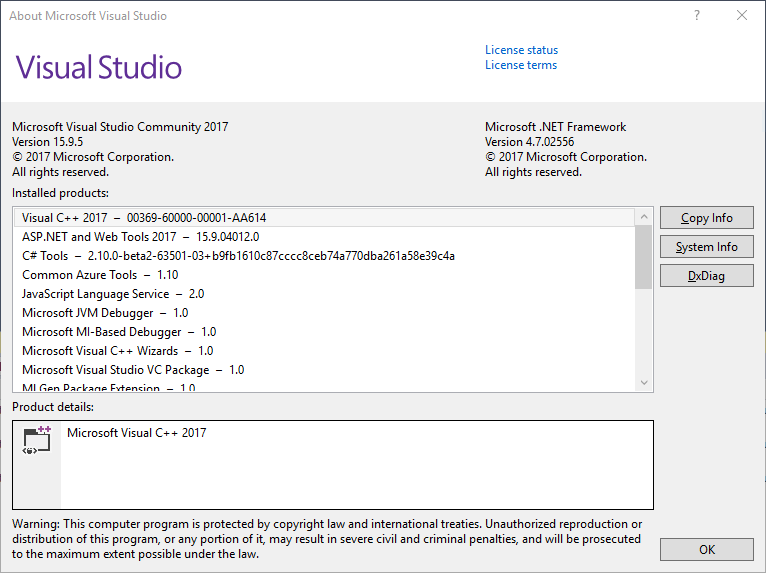Select Microsoft Visual Studio VC Package row
766x573 pixels.
pos(324,370)
